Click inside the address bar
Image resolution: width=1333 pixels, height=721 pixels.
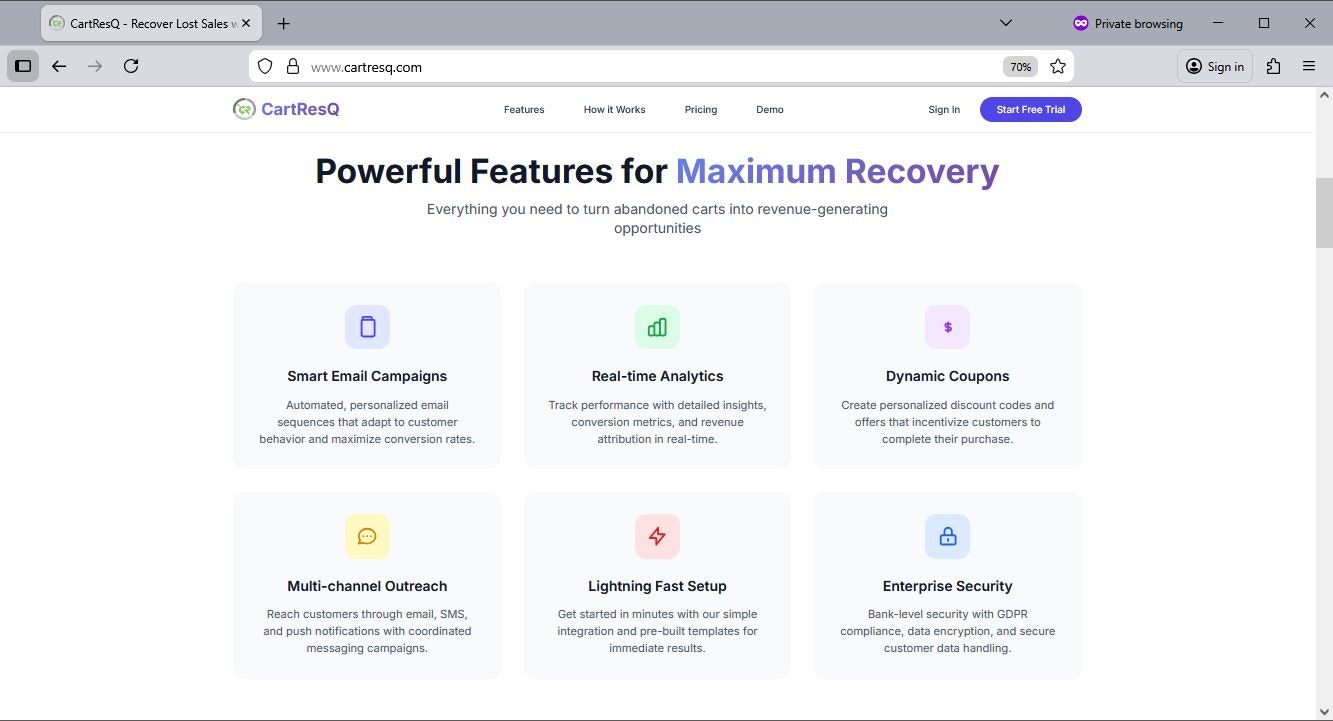(x=600, y=66)
